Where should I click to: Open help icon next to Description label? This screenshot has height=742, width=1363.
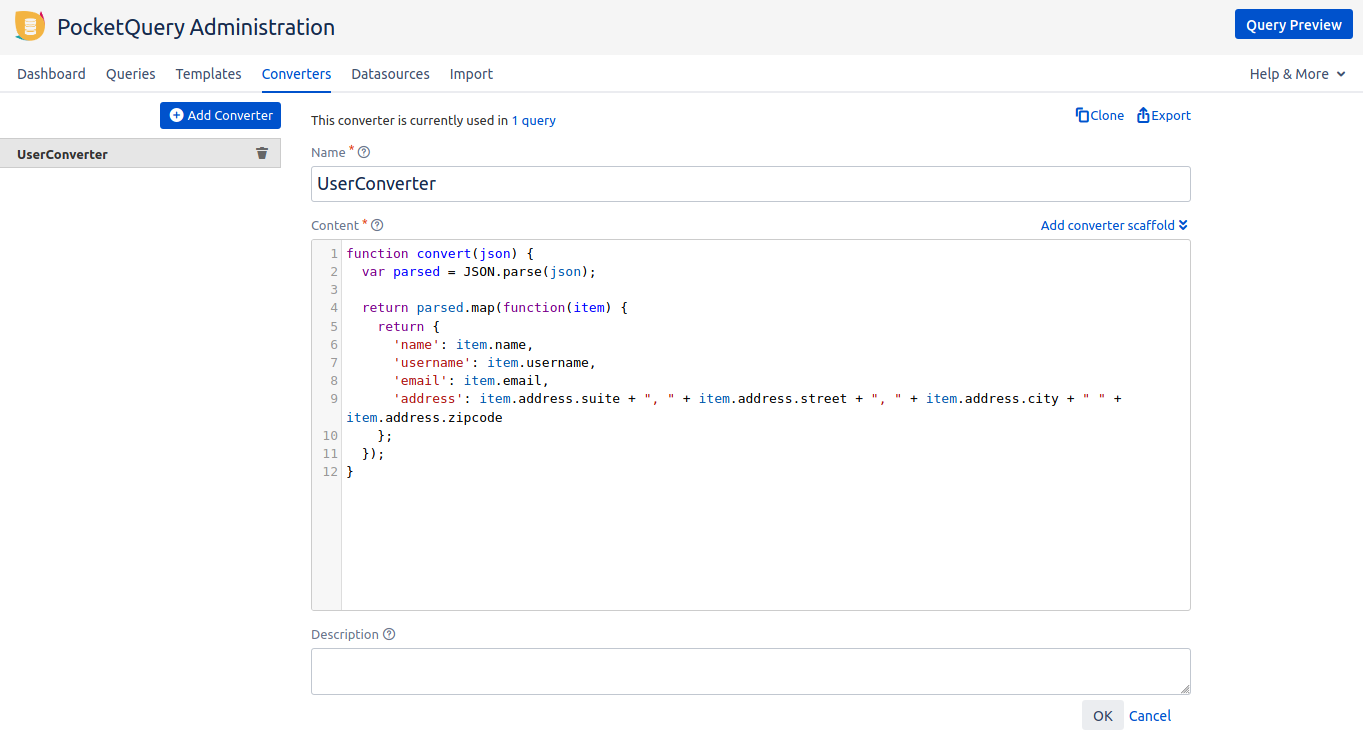click(389, 634)
